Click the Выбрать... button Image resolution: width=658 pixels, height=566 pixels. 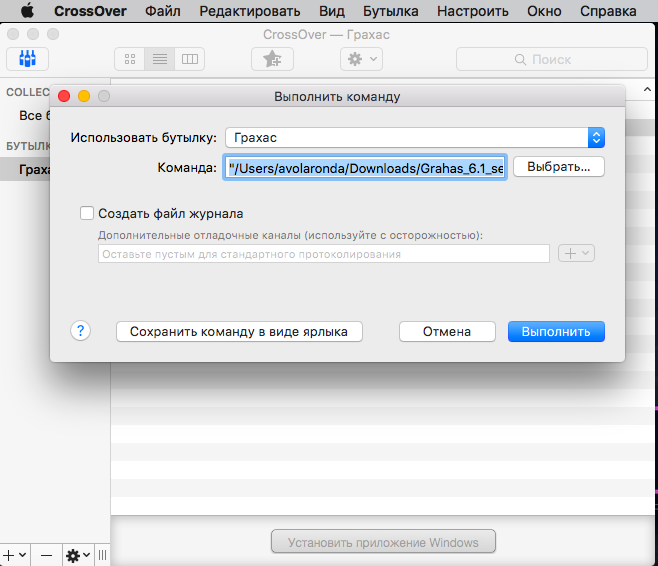click(559, 167)
